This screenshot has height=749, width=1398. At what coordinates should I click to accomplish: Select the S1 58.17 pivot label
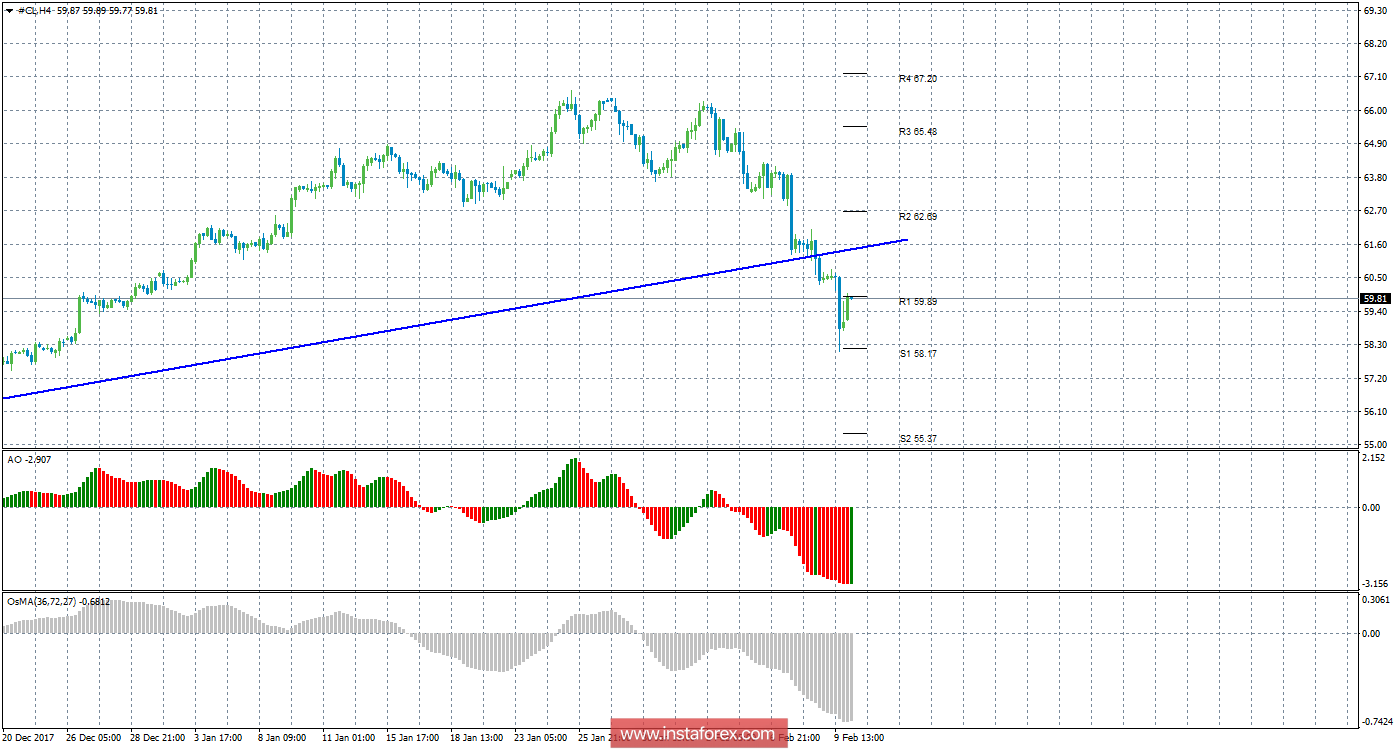917,353
